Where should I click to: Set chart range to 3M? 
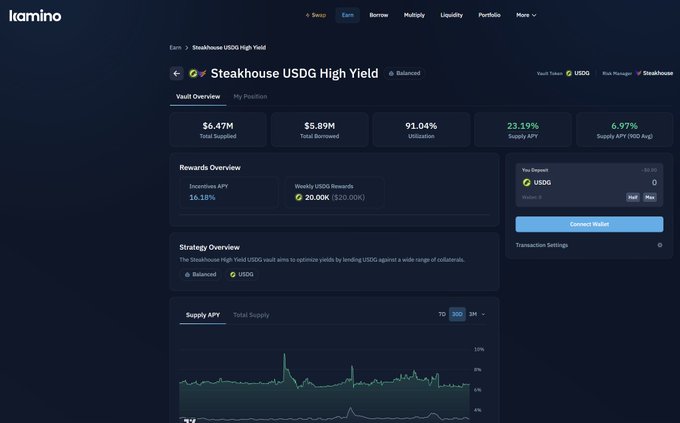tap(473, 314)
